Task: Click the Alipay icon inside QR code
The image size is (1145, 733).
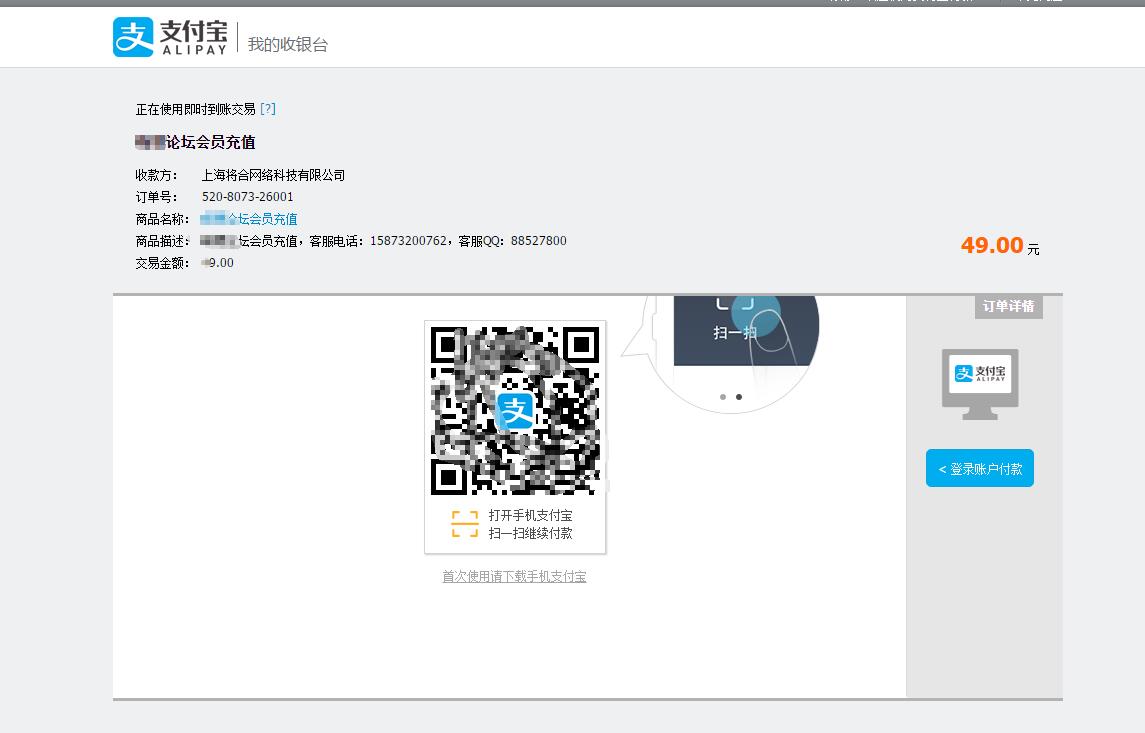Action: point(515,411)
